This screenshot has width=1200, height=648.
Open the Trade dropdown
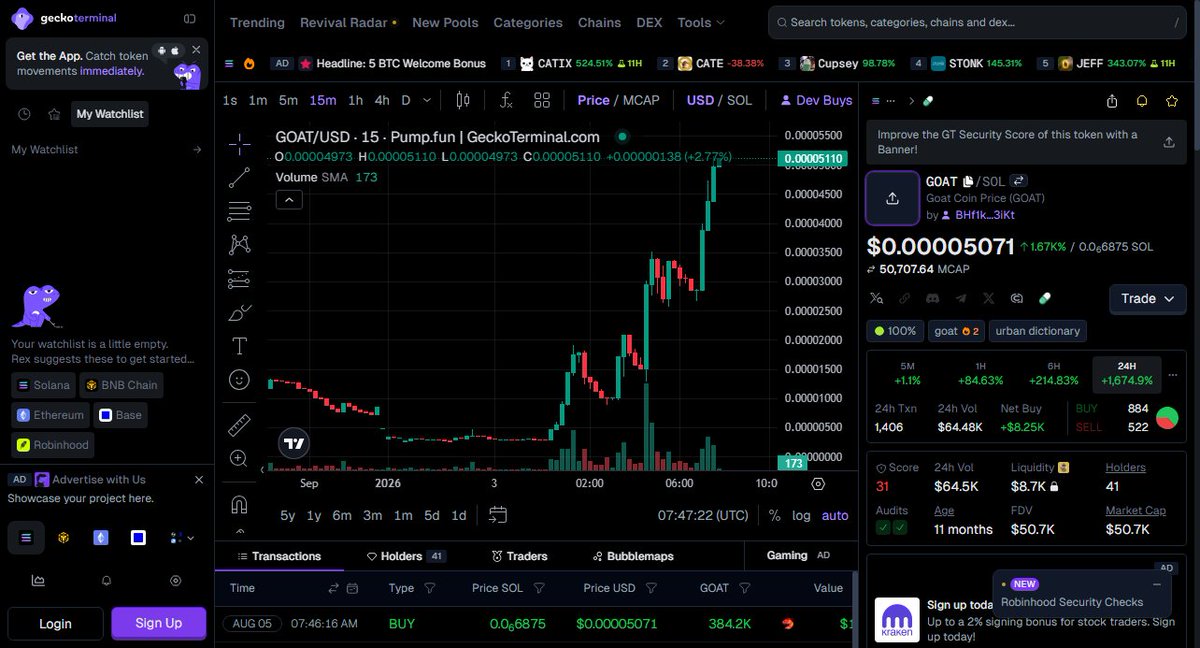tap(1148, 298)
